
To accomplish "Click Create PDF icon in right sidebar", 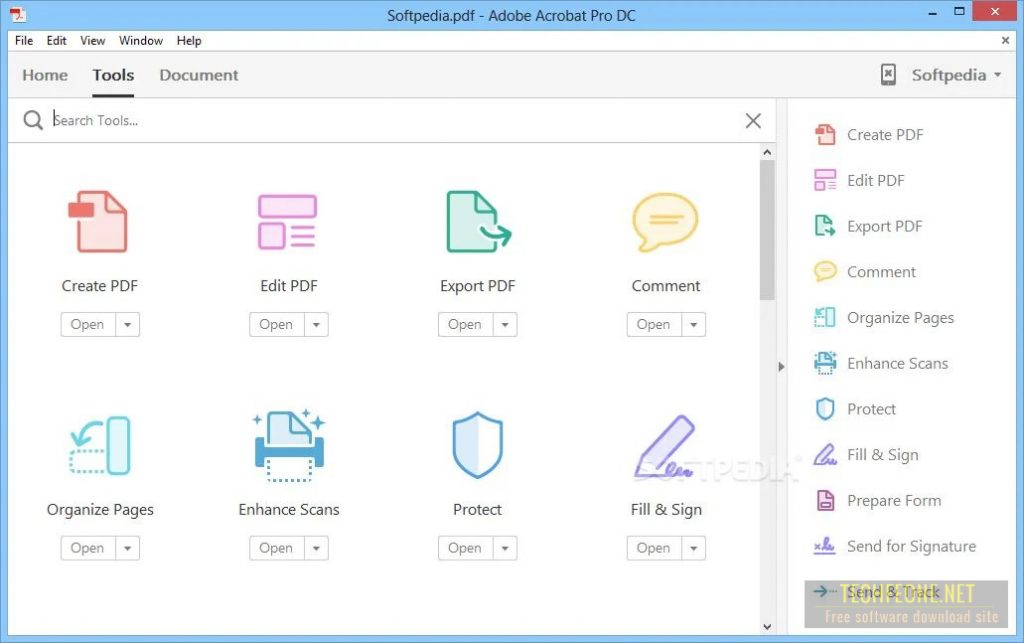I will [x=825, y=134].
